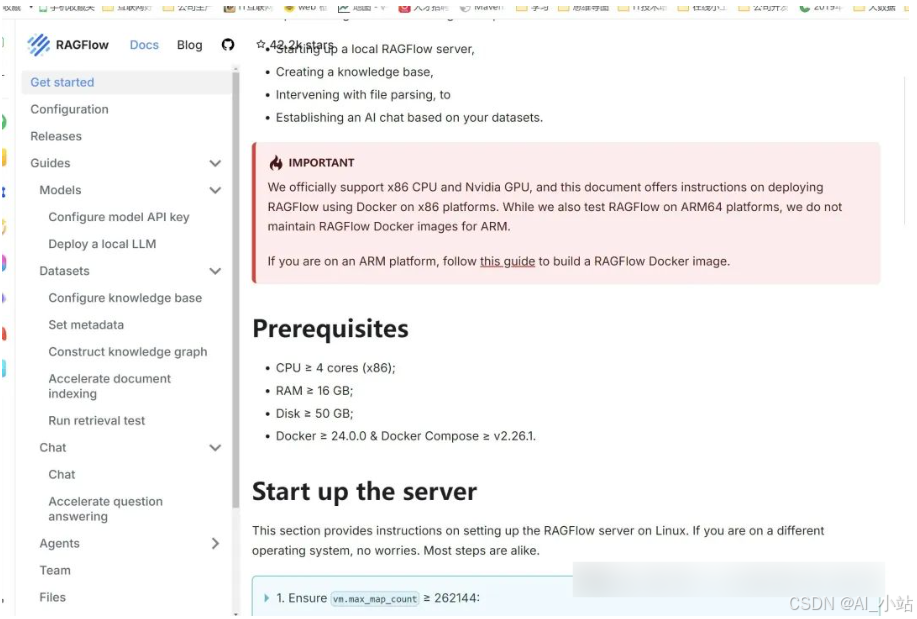Open the Chat sub-page link
This screenshot has height=619, width=917.
pos(61,474)
